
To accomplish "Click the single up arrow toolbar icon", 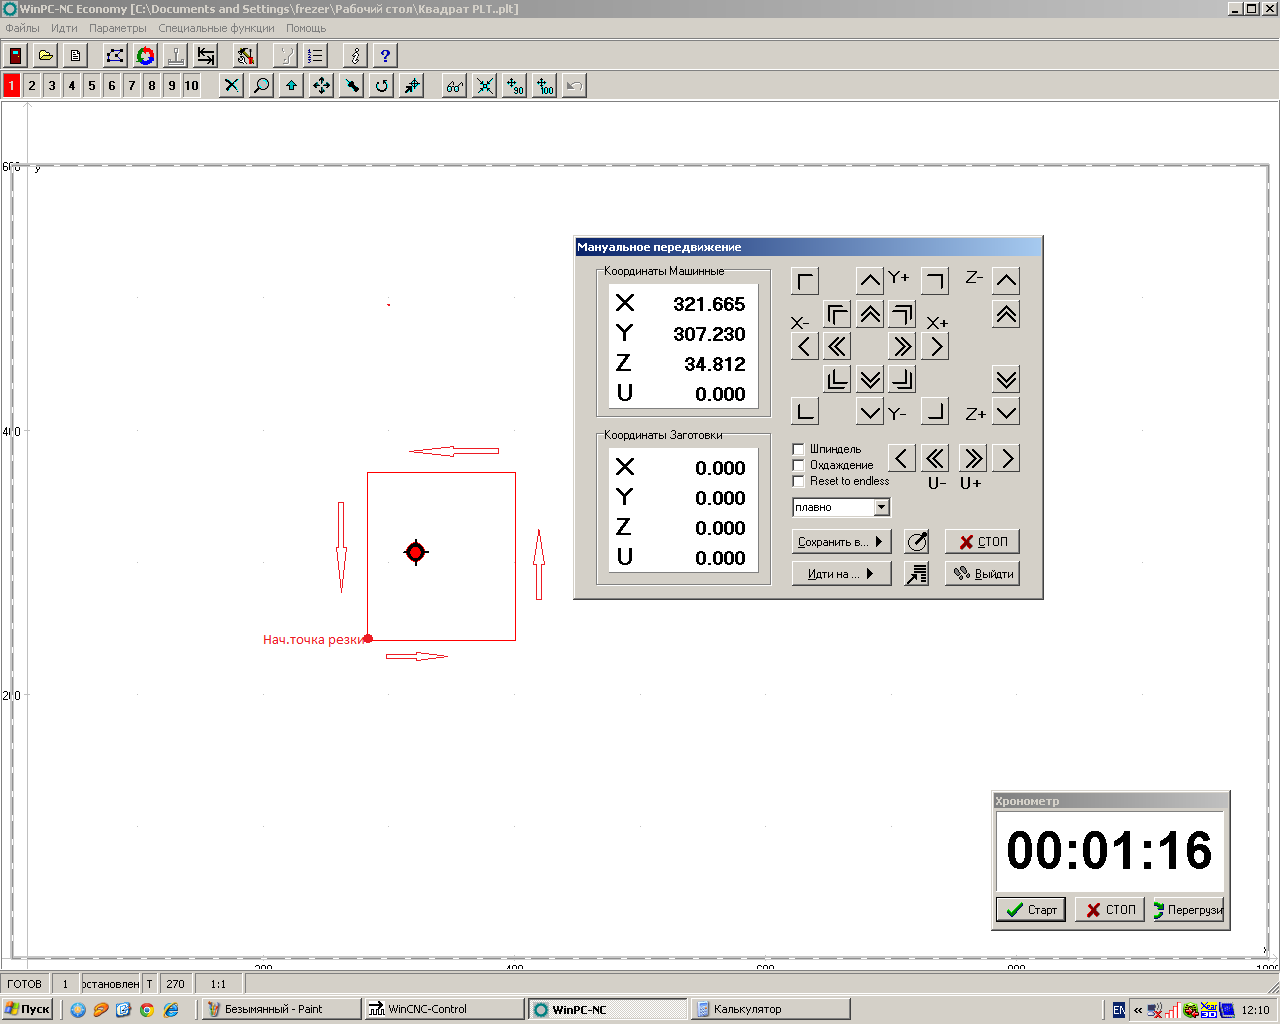I will pyautogui.click(x=291, y=86).
